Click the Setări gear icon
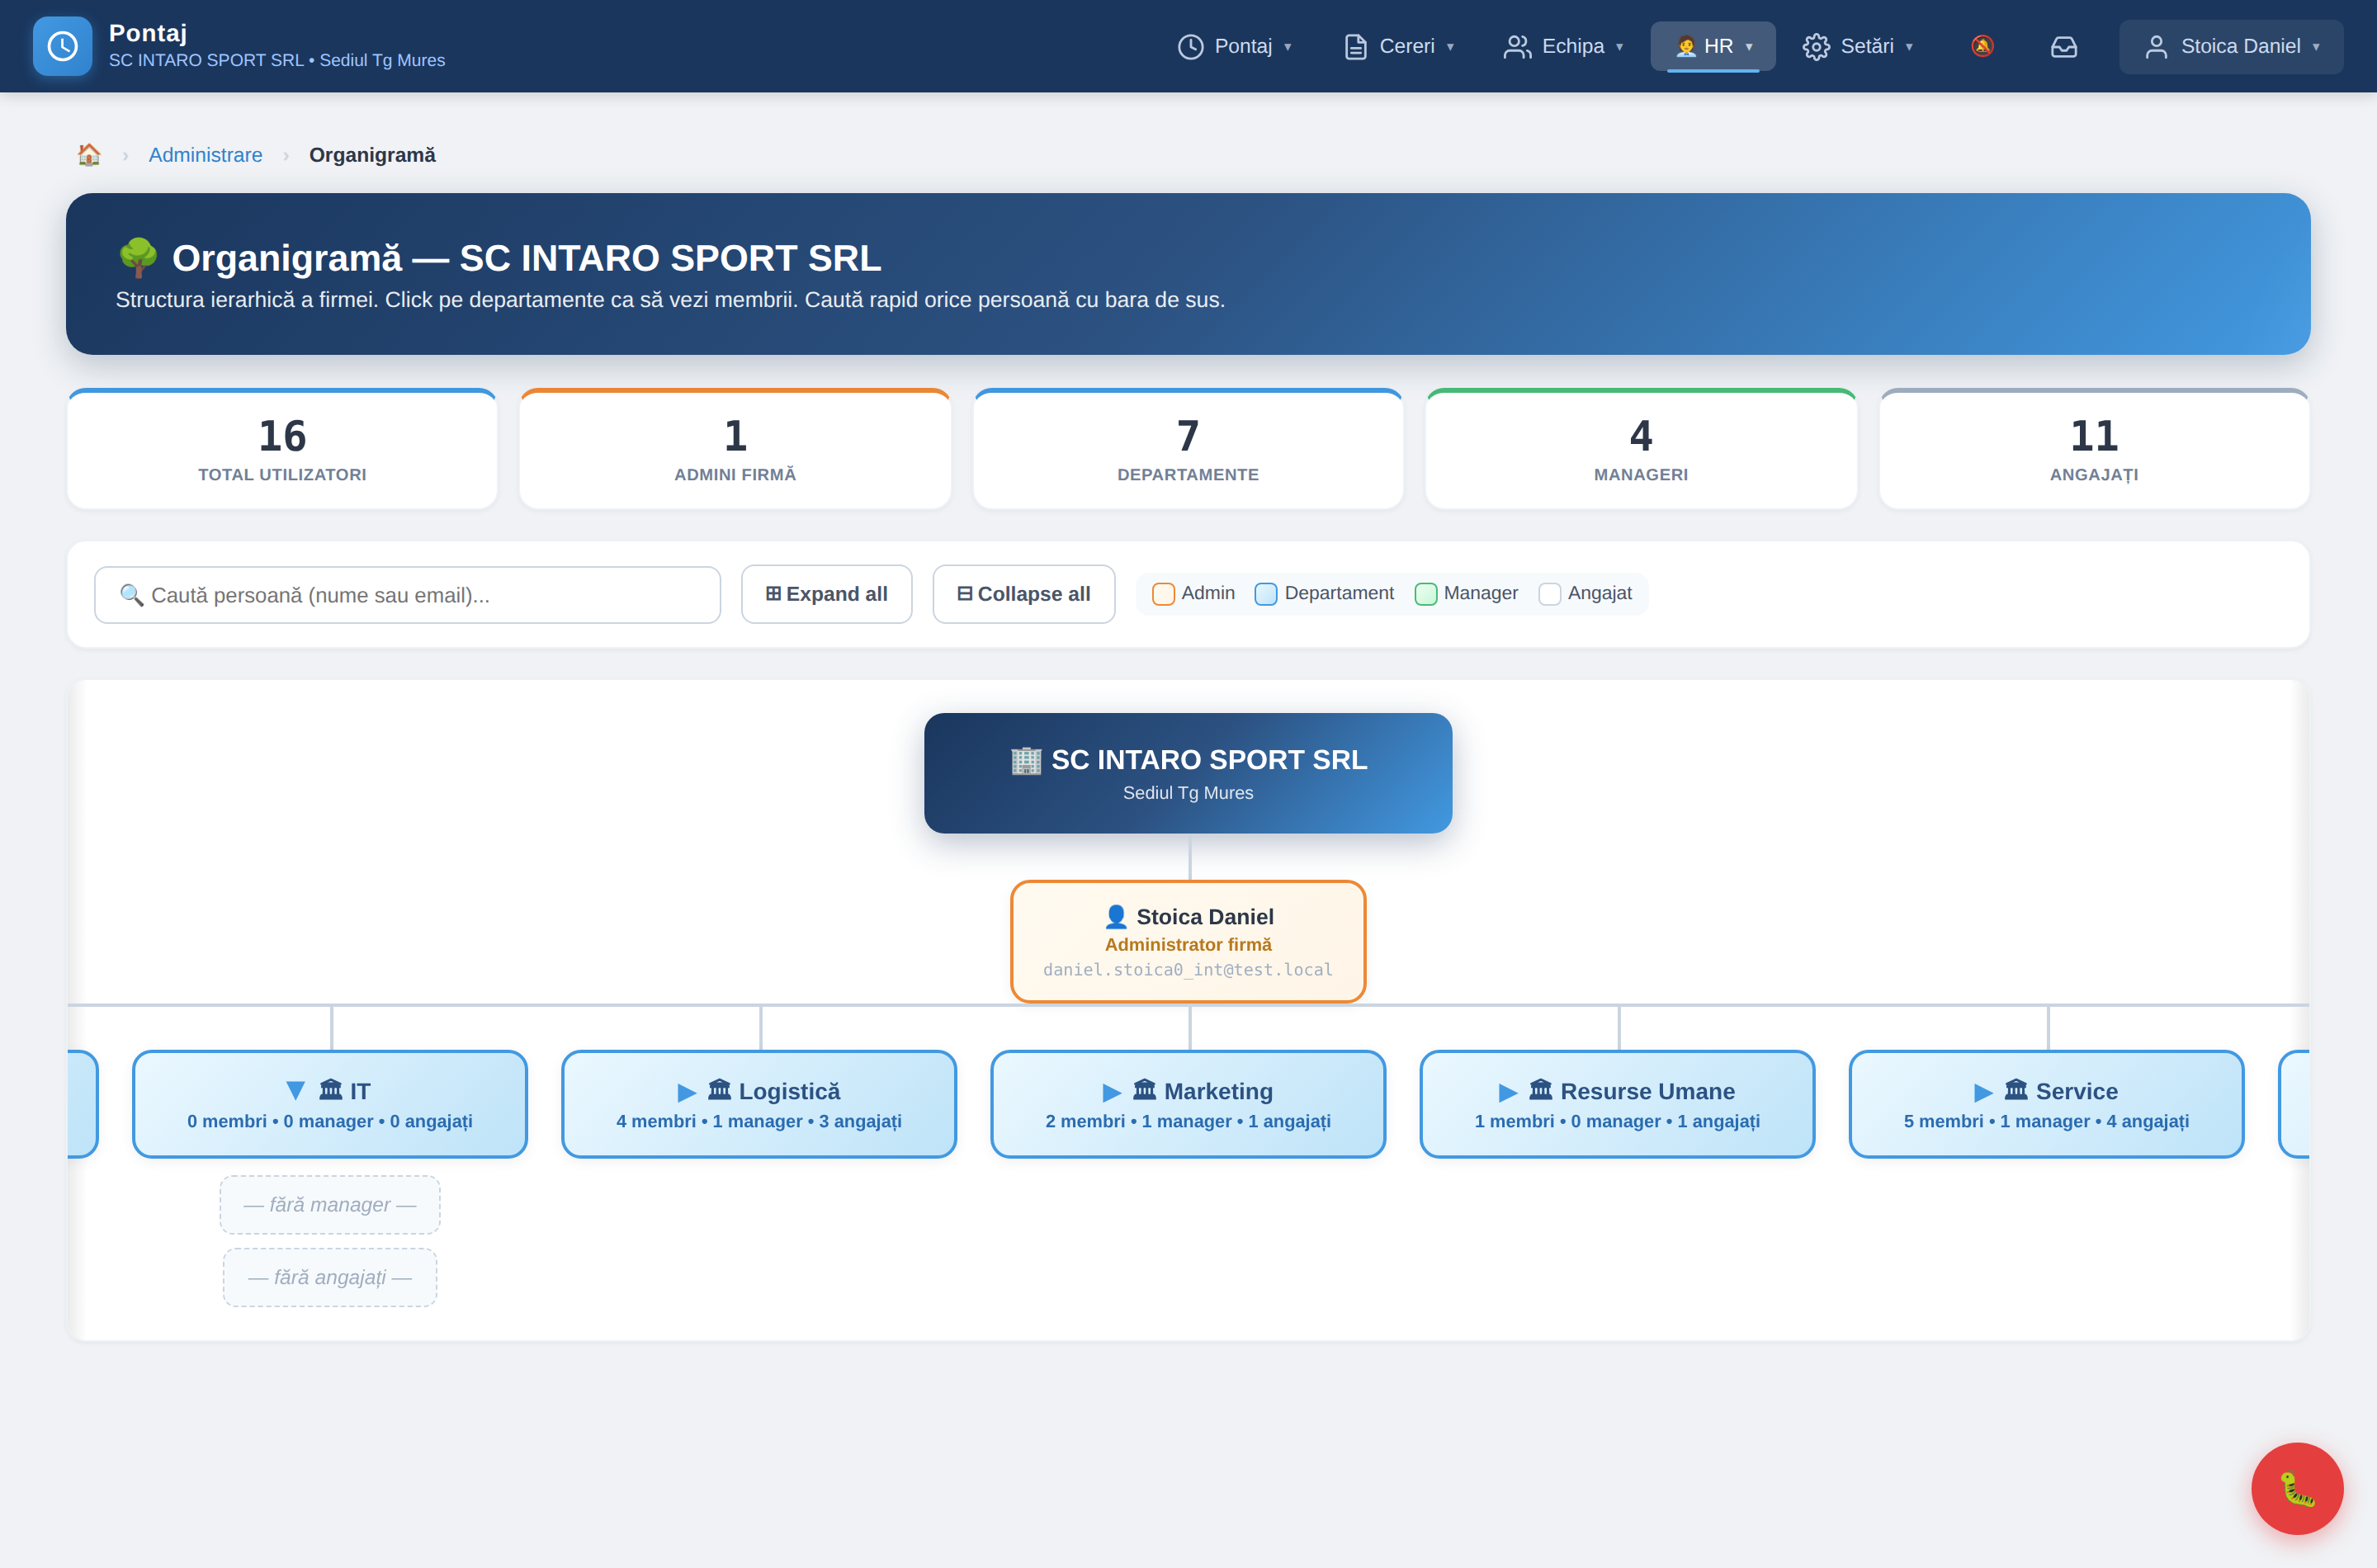The width and height of the screenshot is (2377, 1568). coord(1816,47)
